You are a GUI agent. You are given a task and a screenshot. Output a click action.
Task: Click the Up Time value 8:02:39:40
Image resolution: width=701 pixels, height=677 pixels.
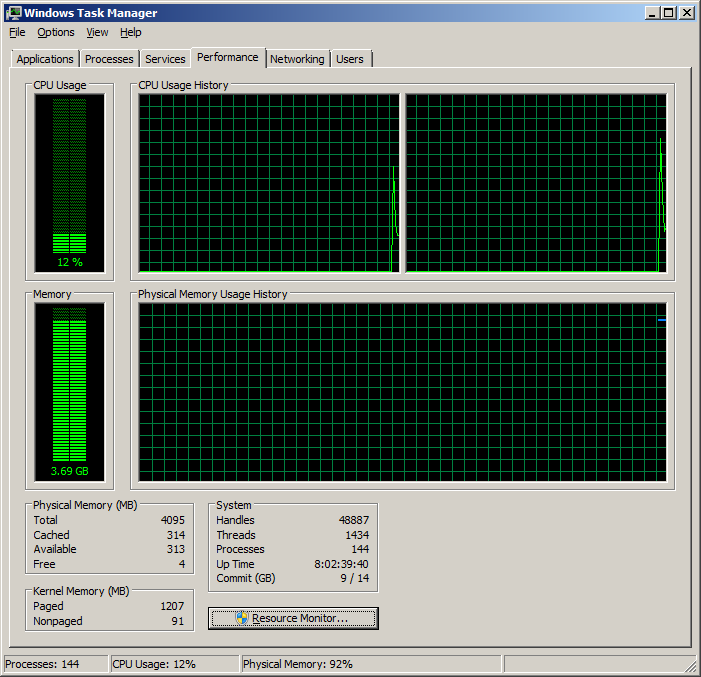click(x=342, y=564)
